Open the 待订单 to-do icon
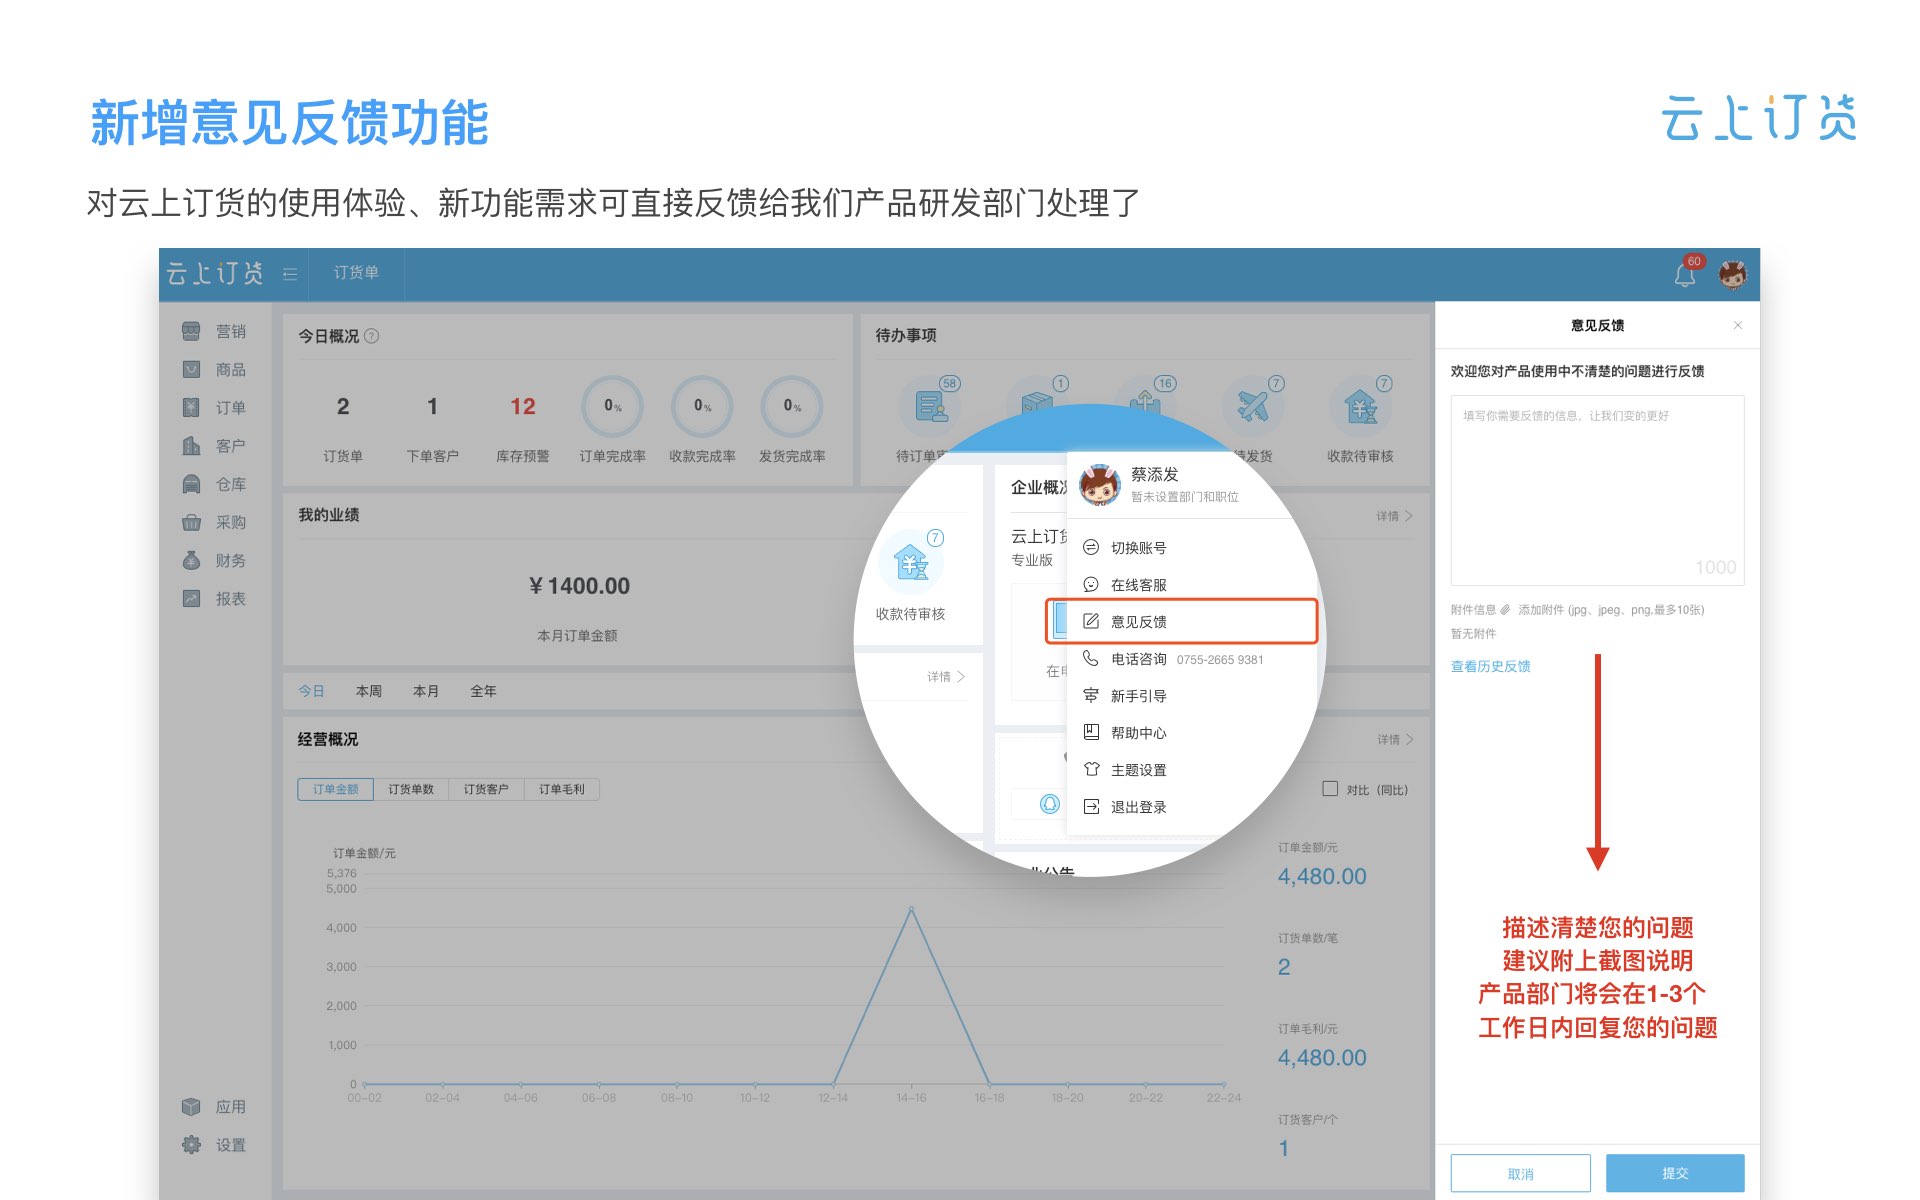The image size is (1920, 1200). tap(931, 406)
